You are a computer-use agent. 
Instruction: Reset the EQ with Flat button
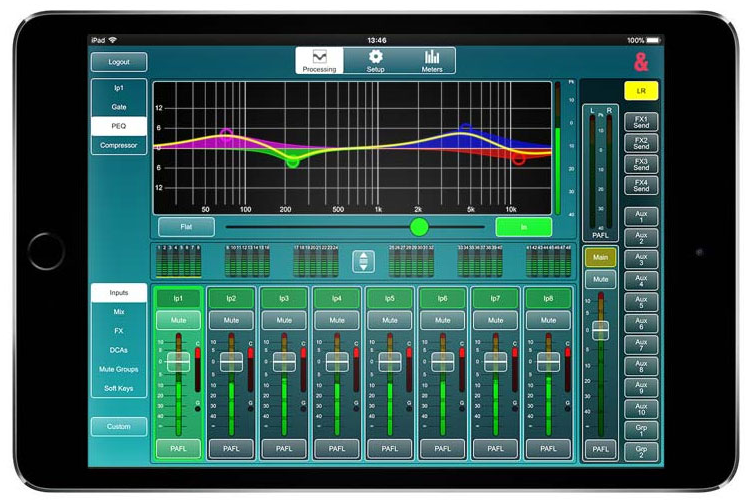point(186,227)
